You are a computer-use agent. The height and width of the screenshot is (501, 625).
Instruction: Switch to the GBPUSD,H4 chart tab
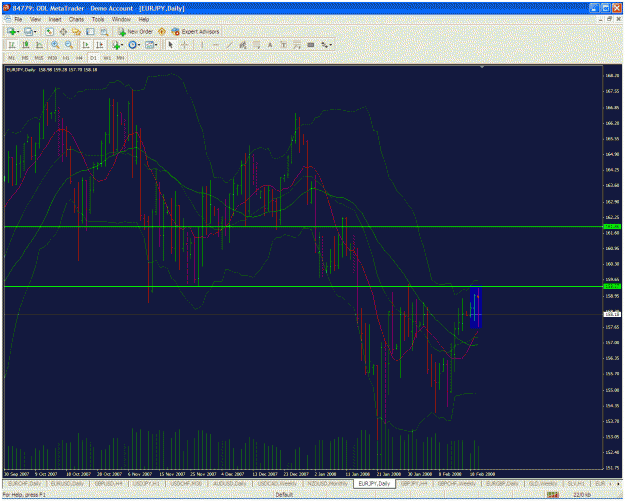tap(108, 484)
